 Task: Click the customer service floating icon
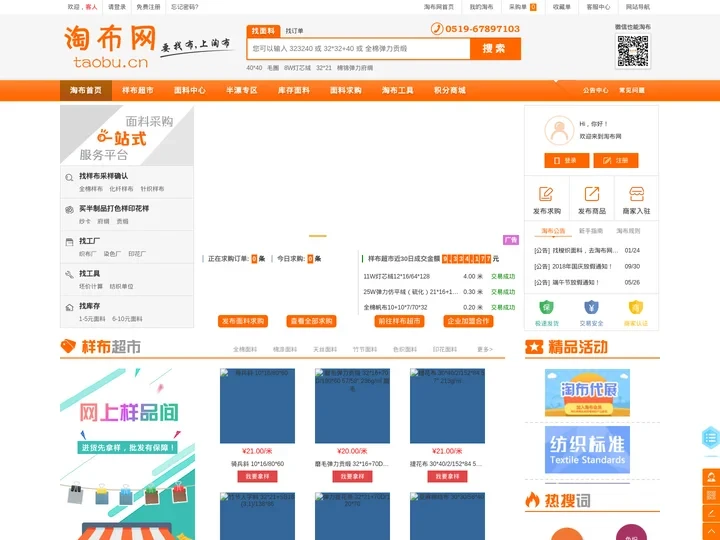point(711,478)
